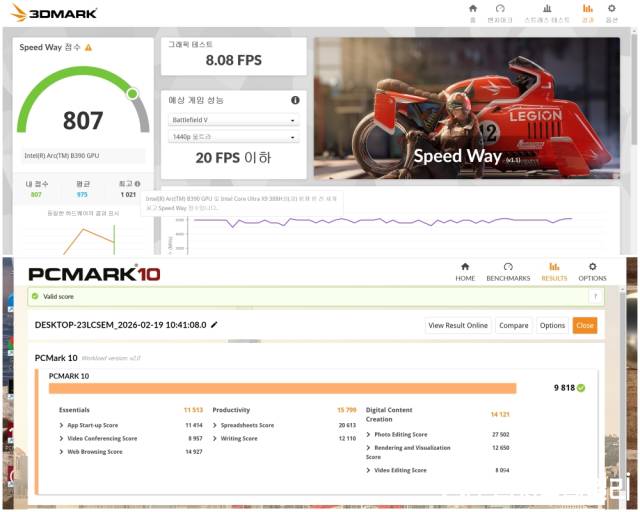The width and height of the screenshot is (640, 512).
Task: Click the pencil icon to rename result
Action: [x=214, y=325]
